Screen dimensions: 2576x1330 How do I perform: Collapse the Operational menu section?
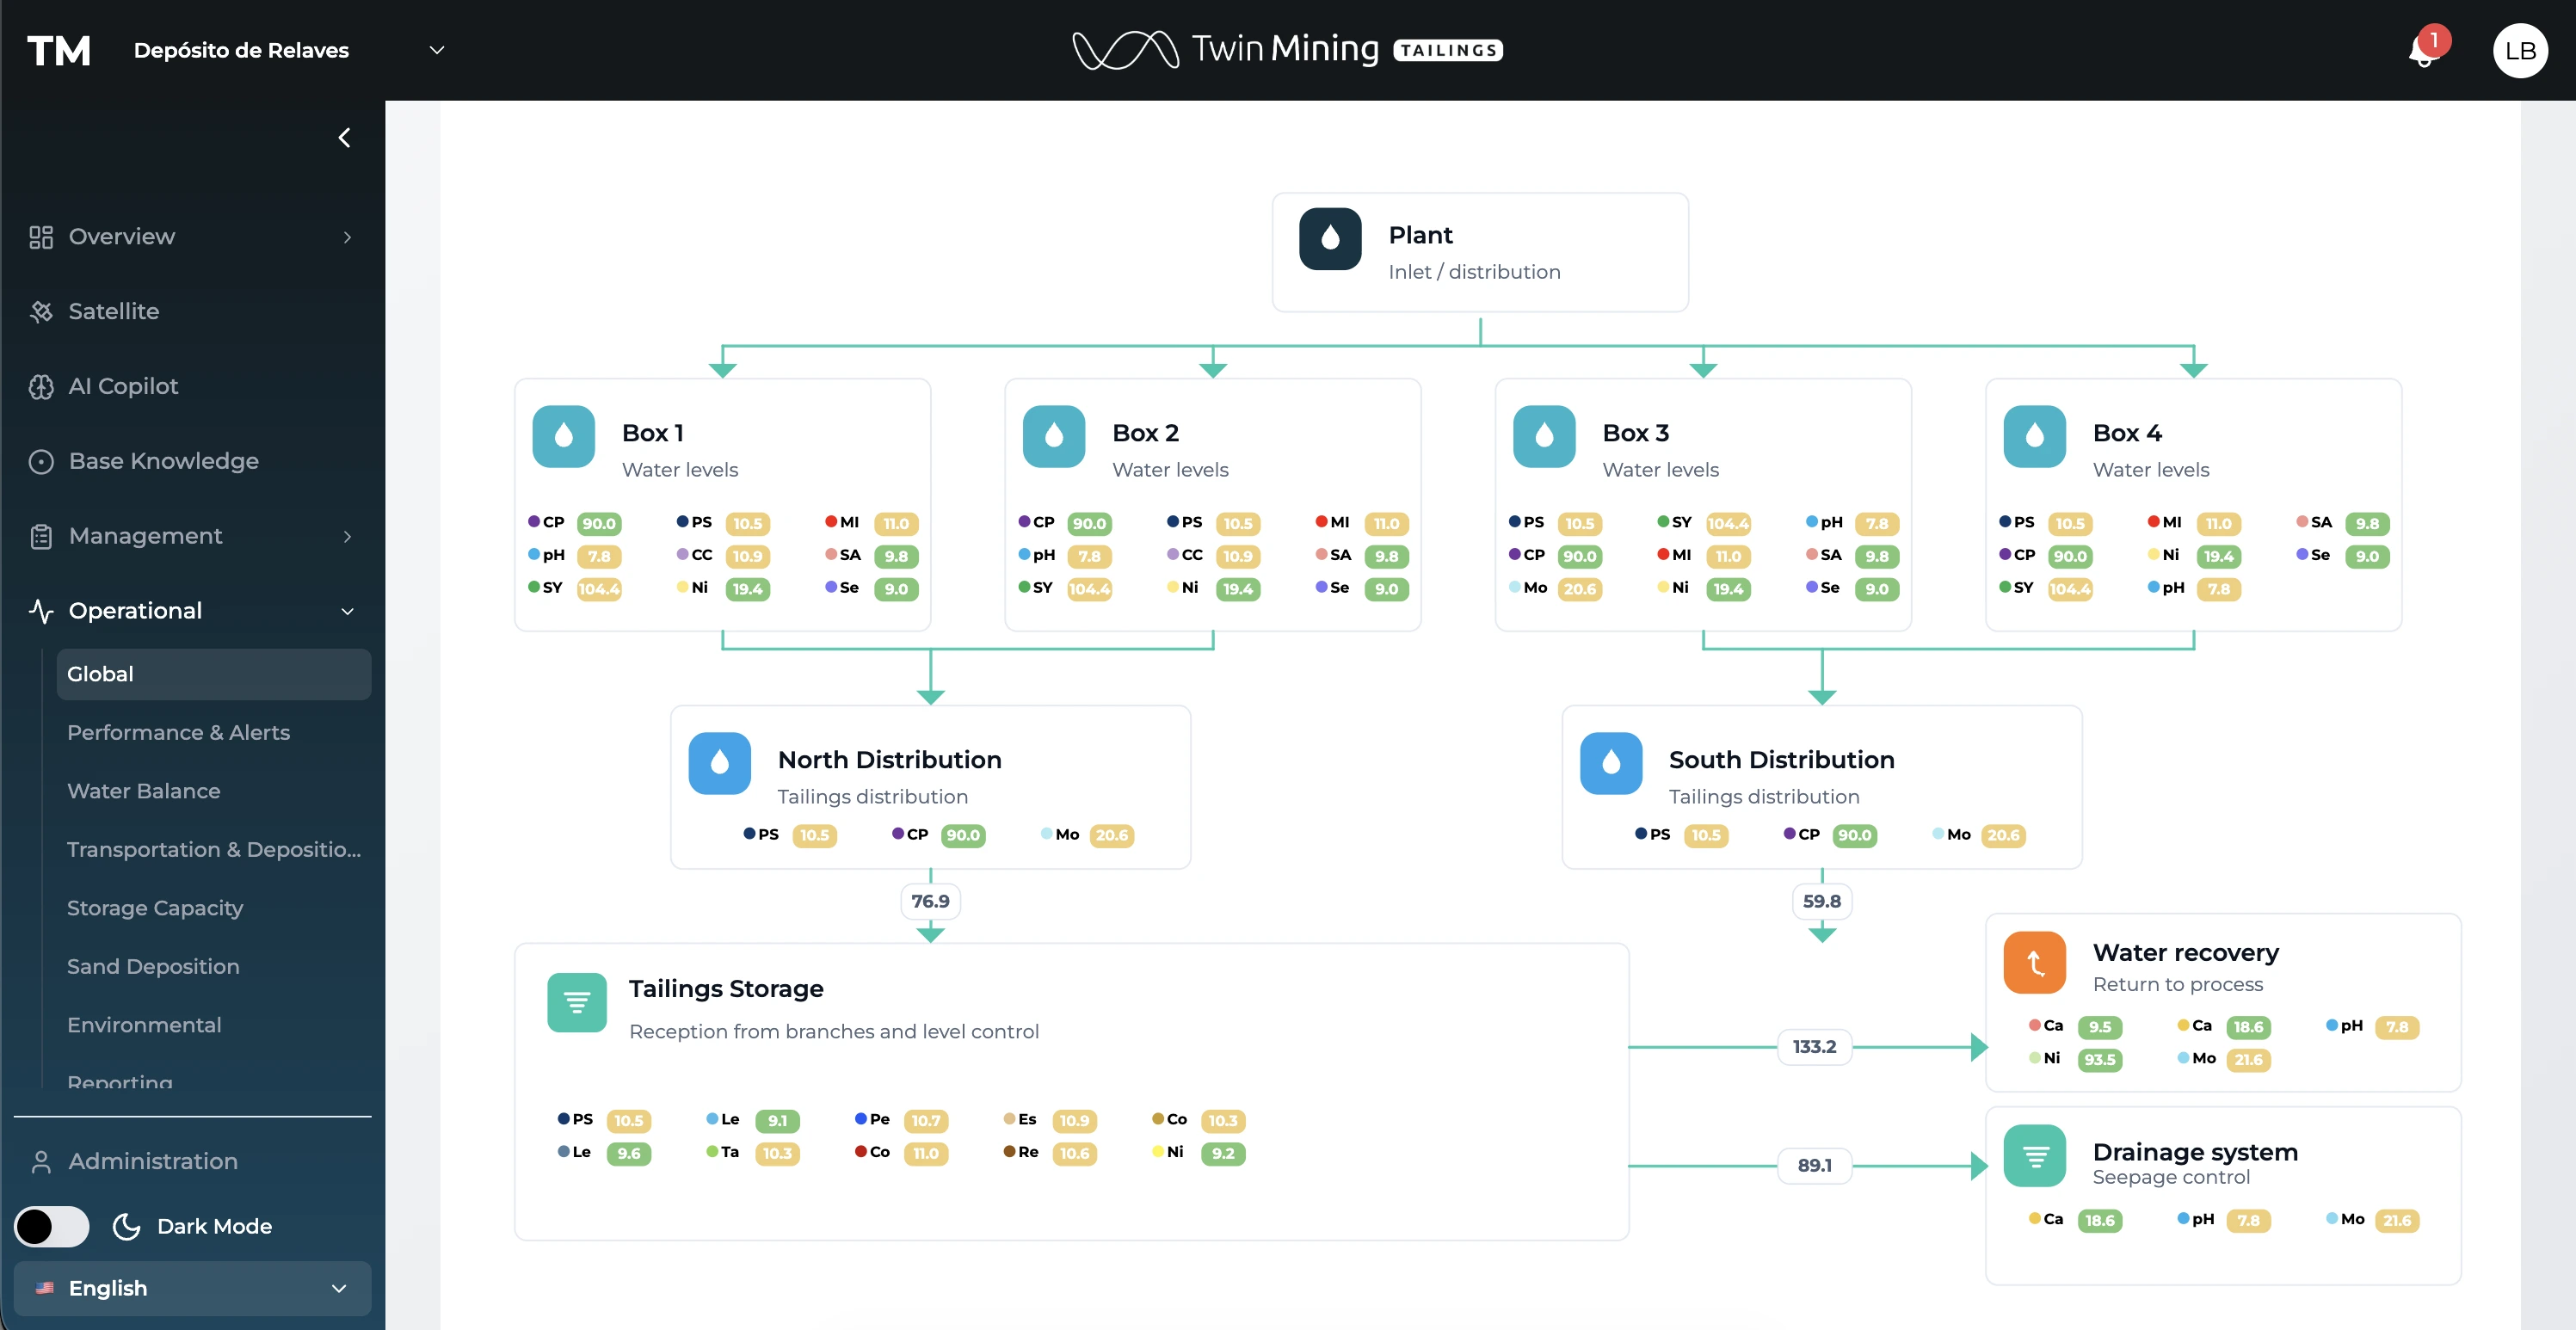point(347,611)
